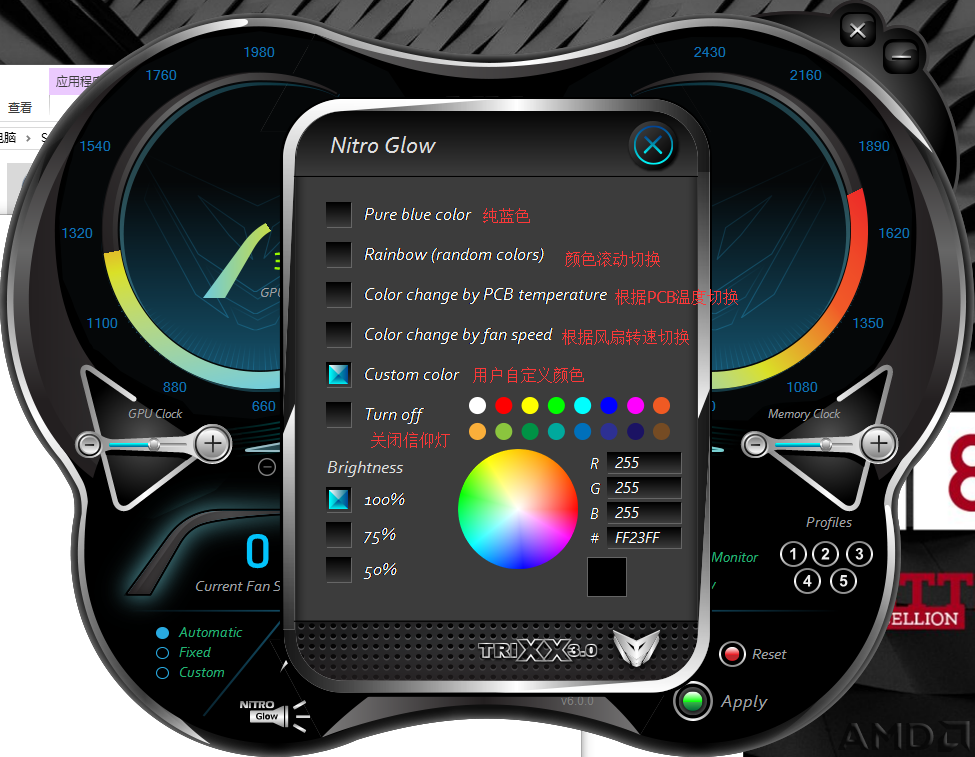Viewport: 975px width, 757px height.
Task: Decrease GPU Clock with minus button
Action: pos(90,445)
